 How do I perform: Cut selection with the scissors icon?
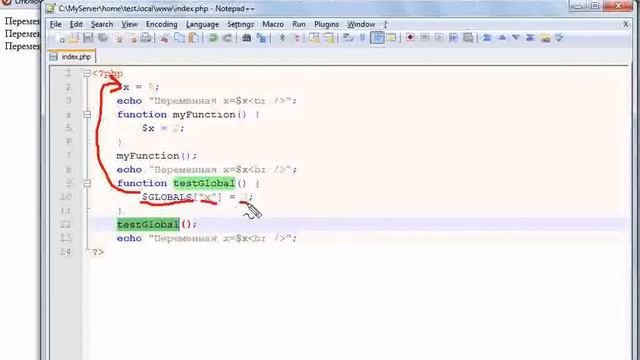164,38
